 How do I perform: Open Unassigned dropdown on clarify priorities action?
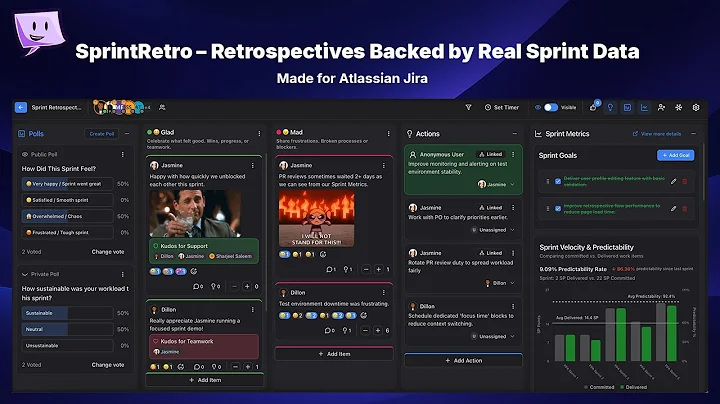coord(493,230)
